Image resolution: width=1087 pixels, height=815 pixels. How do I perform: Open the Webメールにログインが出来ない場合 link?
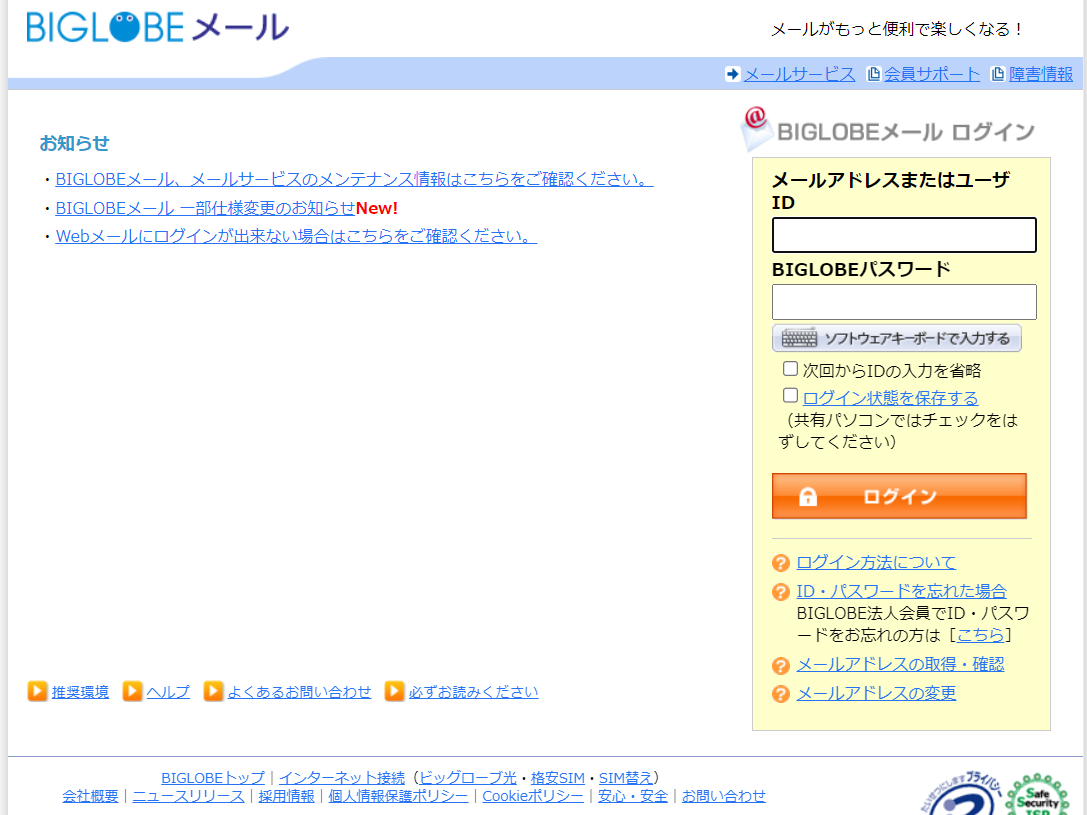[296, 236]
